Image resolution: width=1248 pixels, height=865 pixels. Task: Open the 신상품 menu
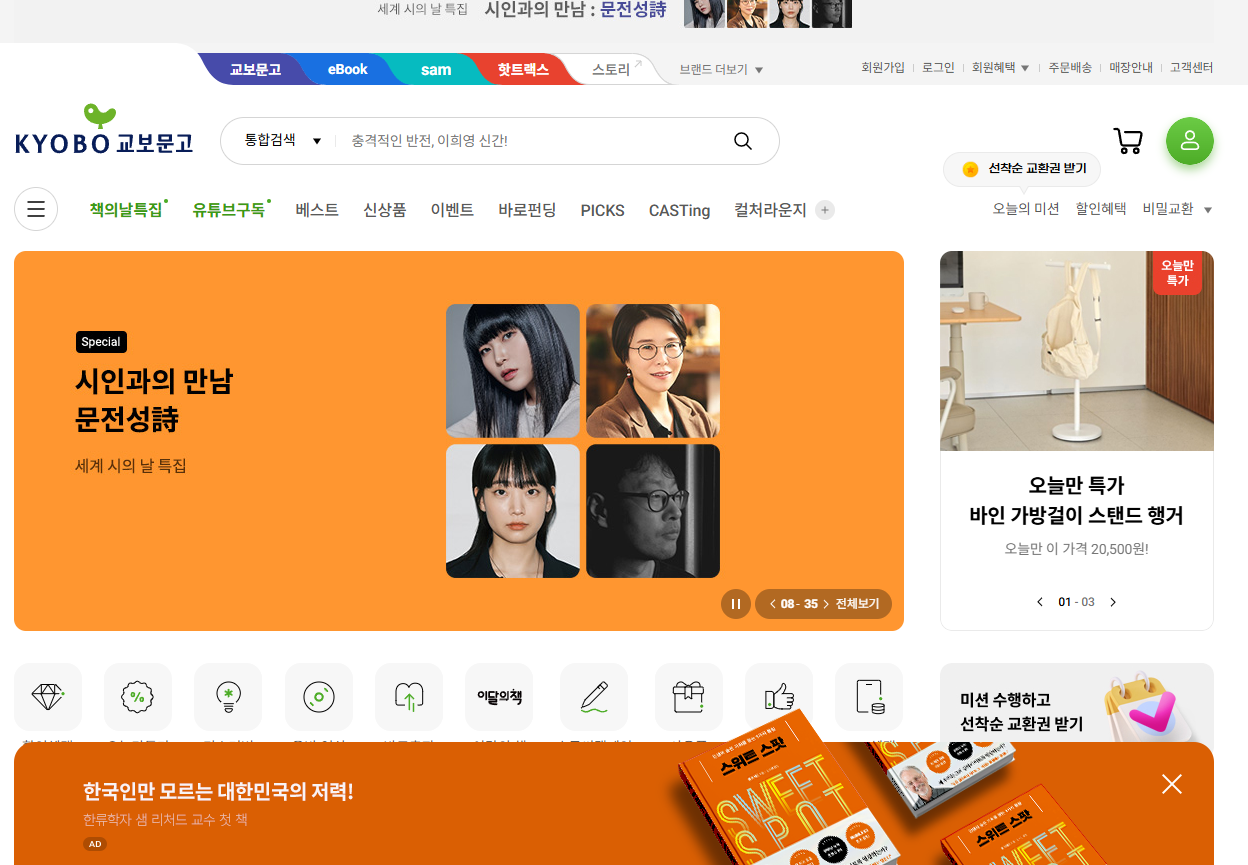[385, 210]
